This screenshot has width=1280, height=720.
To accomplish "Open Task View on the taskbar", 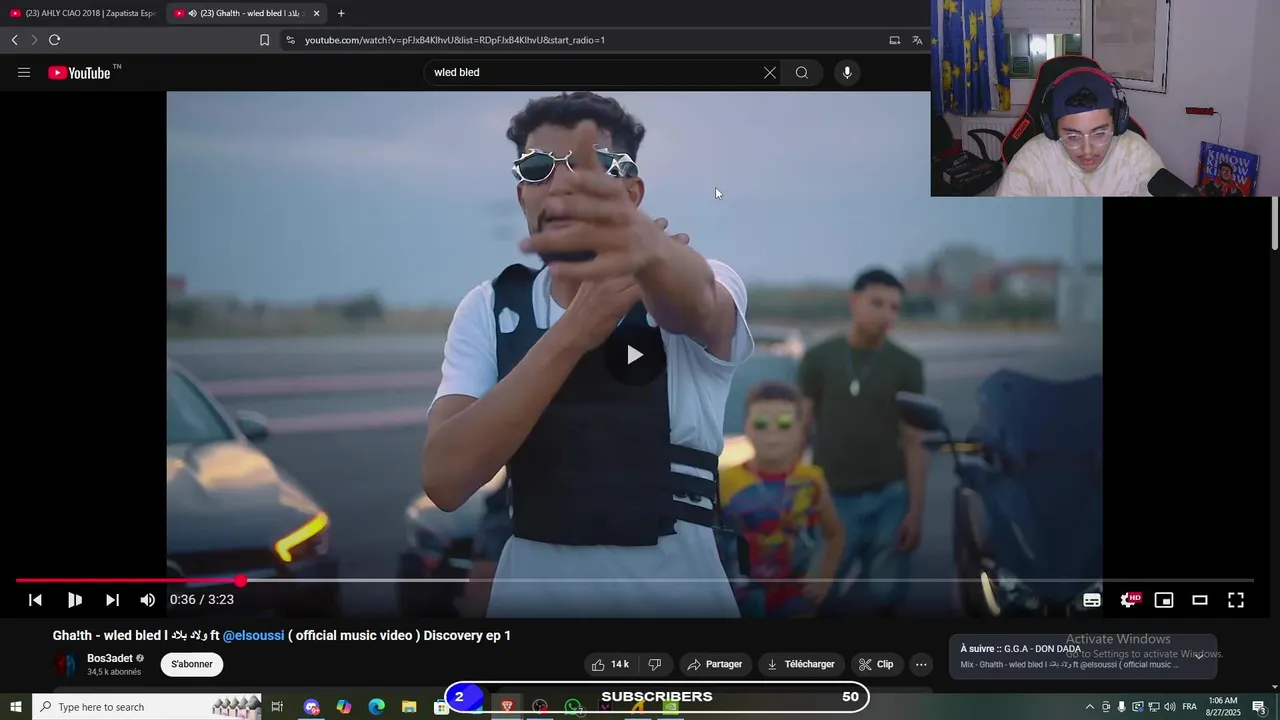I will point(277,707).
